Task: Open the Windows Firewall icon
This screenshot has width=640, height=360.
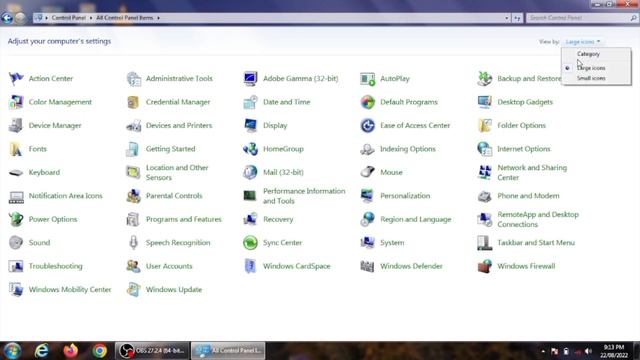Action: 484,266
